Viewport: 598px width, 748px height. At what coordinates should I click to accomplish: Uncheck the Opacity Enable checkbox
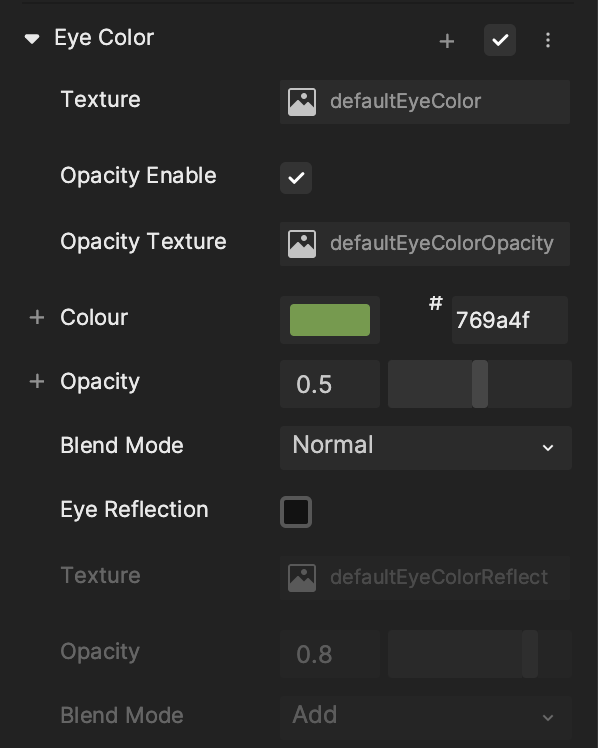296,178
